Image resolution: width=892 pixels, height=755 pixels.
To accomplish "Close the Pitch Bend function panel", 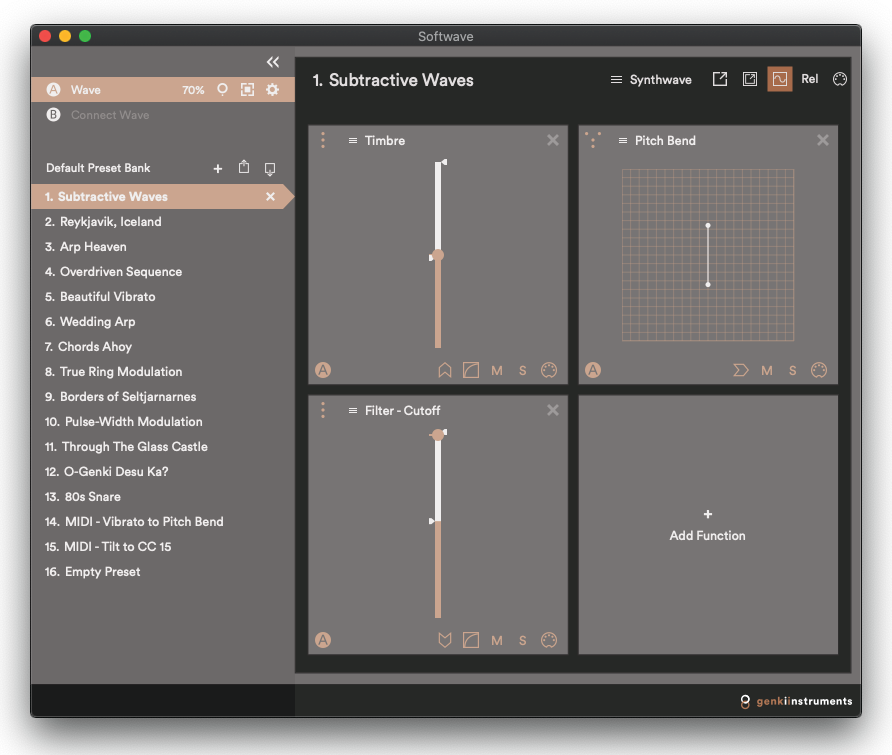I will 823,140.
